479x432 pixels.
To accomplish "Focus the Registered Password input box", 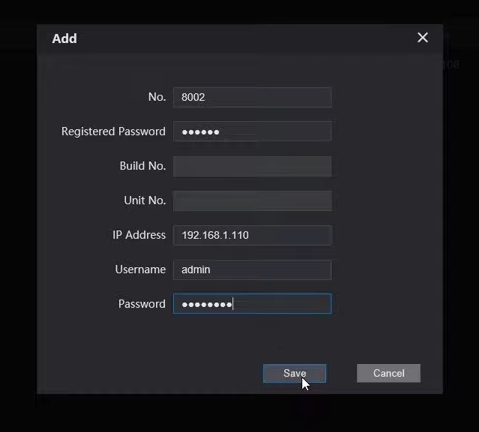I will 252,132.
